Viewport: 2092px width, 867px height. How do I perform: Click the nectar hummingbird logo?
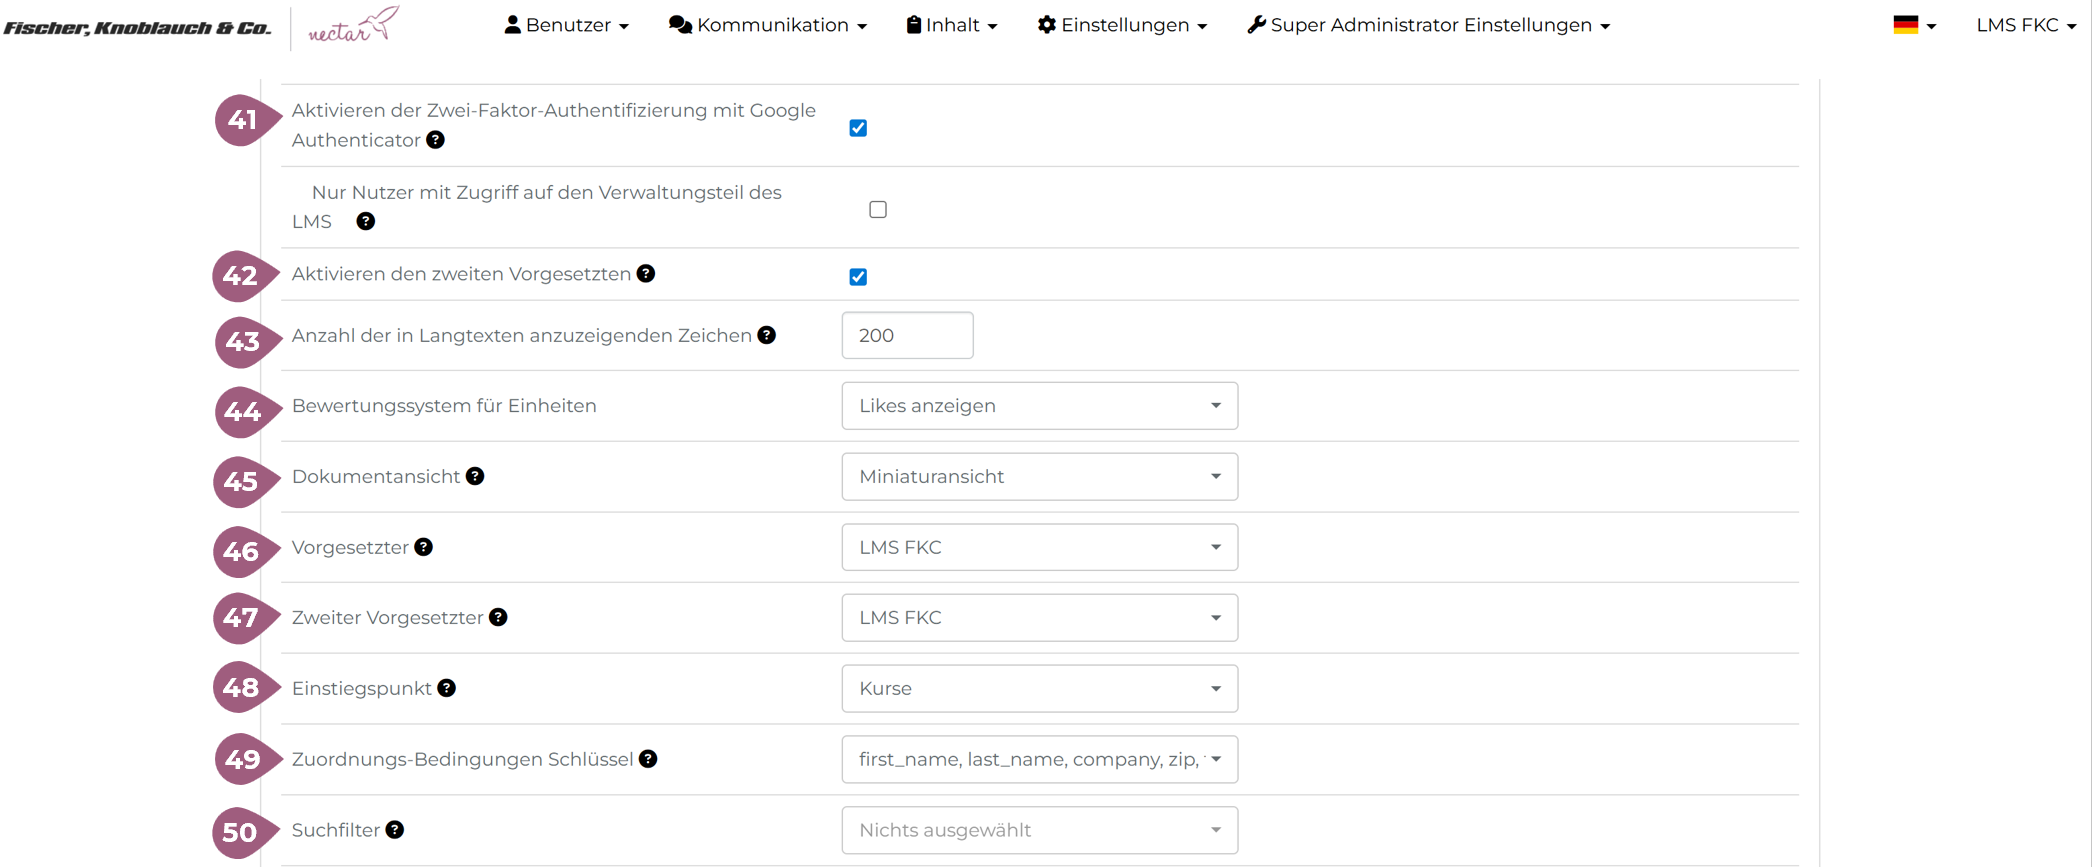353,25
